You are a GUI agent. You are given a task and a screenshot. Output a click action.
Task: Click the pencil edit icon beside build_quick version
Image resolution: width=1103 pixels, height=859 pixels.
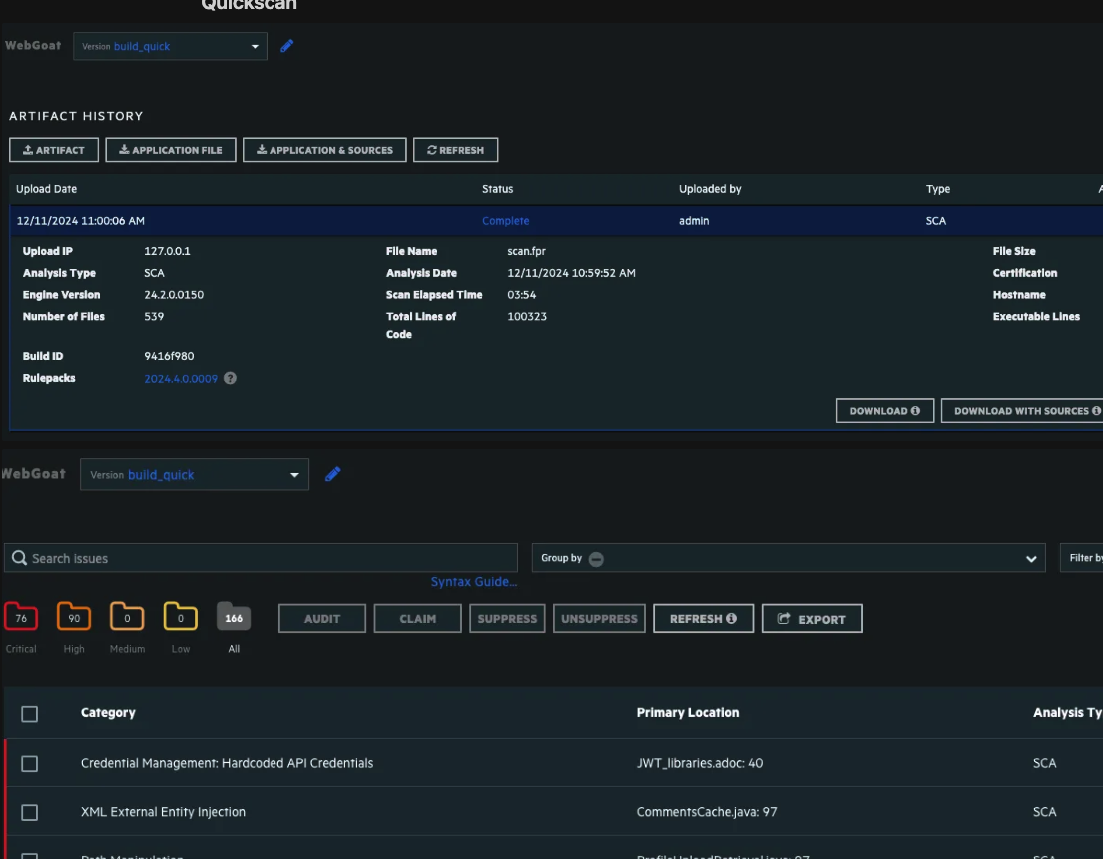288,46
